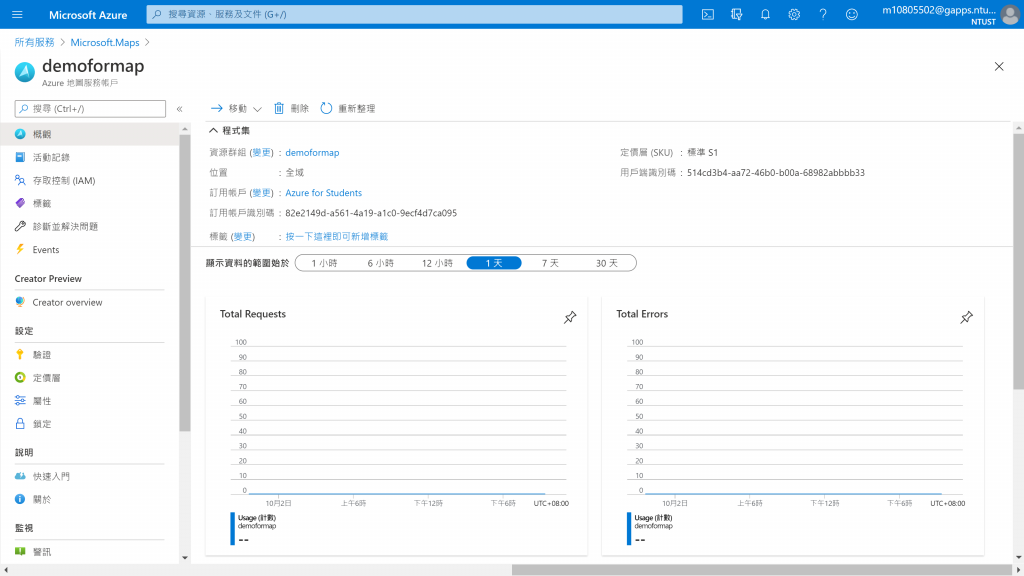This screenshot has height=576, width=1024.
Task: Expand the 移動 move dropdown arrow
Action: click(257, 109)
